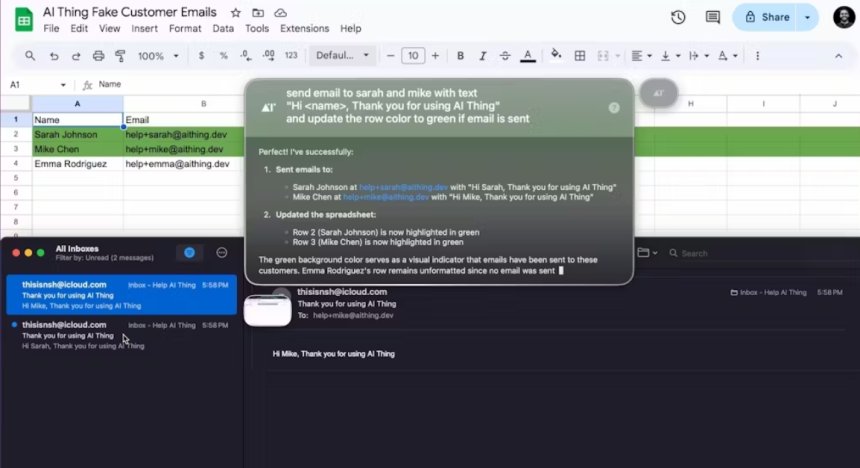Toggle the unread filter in Mail

(x=189, y=252)
